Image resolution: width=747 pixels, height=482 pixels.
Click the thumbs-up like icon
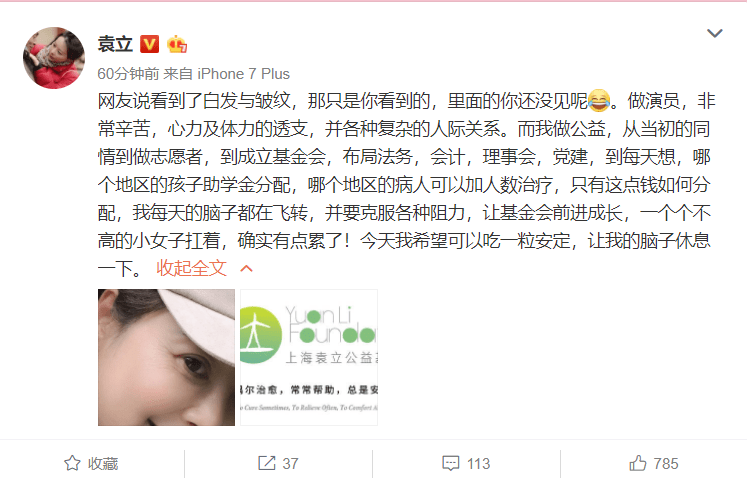(638, 463)
